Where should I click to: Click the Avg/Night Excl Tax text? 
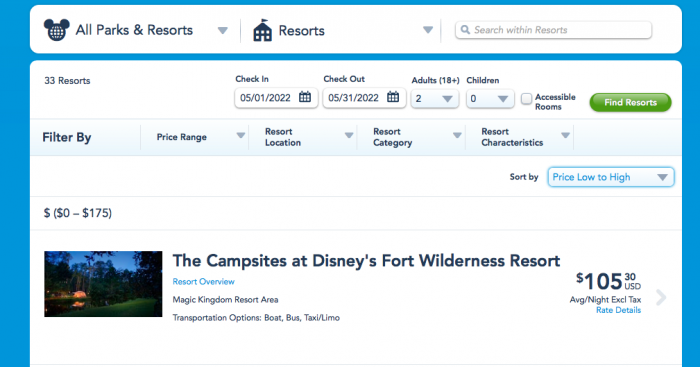605,300
